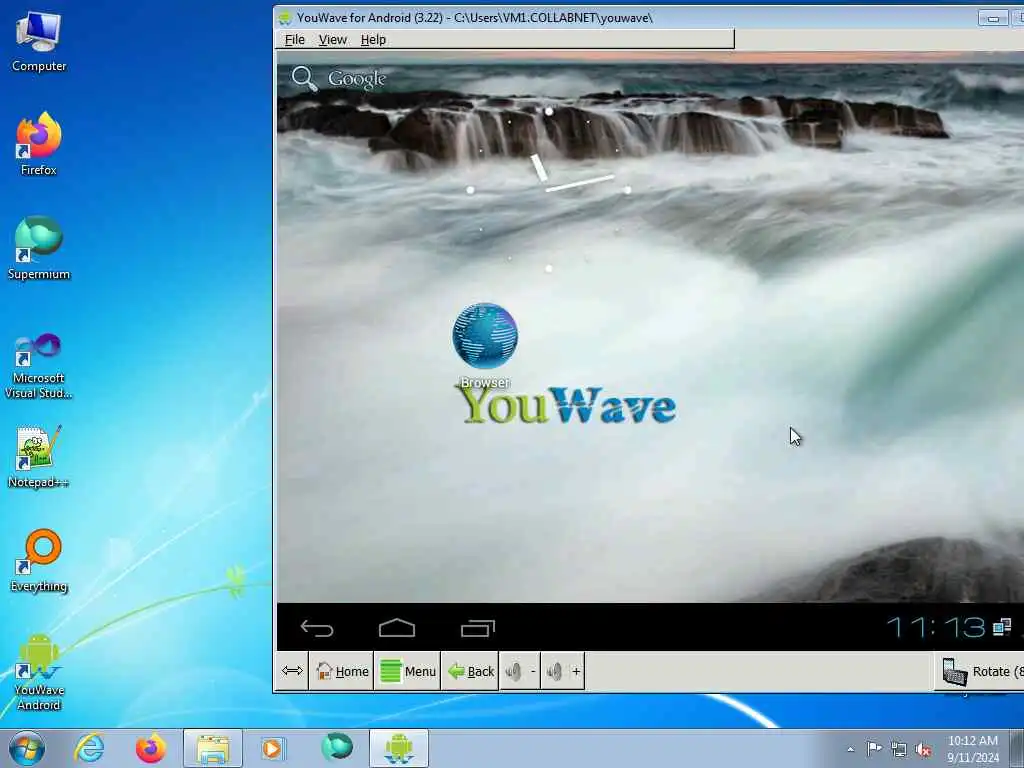
Task: Tap the Google search magnifier icon
Action: coord(304,78)
